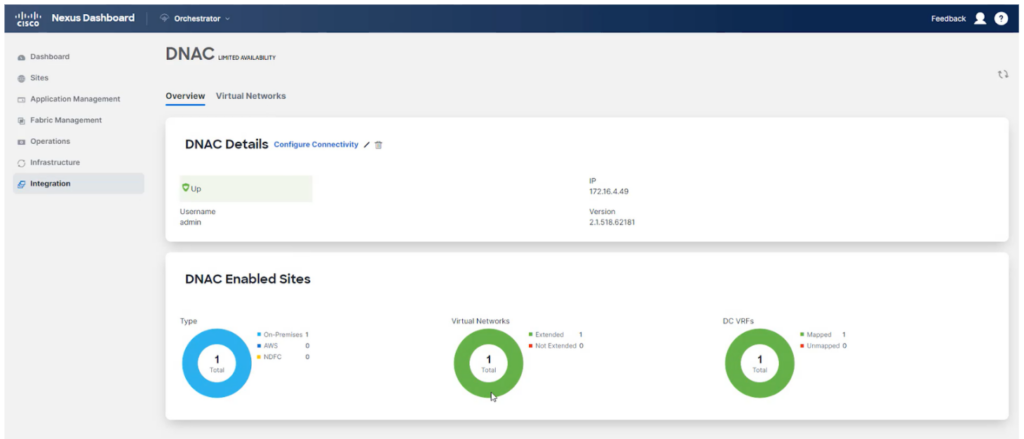Click the green DC VRFs donut chart
1024x439 pixels.
[760, 363]
